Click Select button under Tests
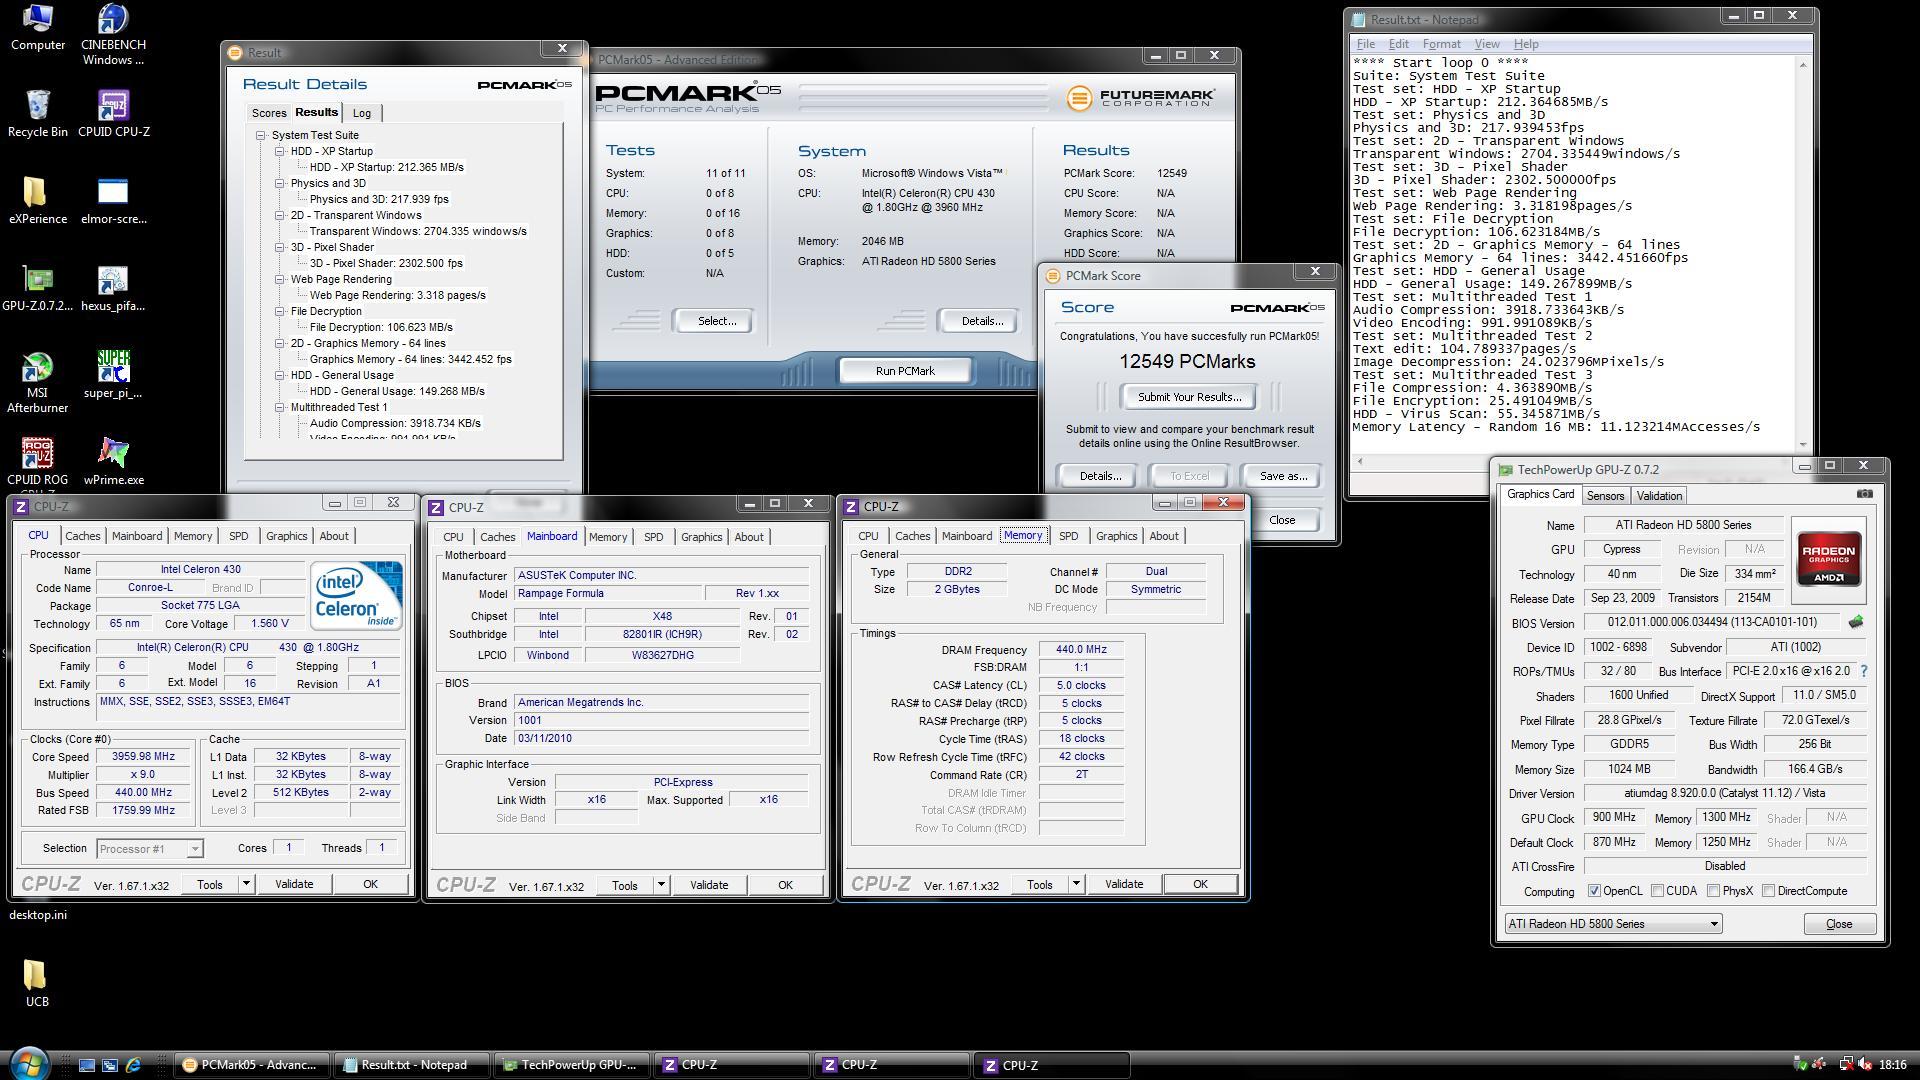This screenshot has height=1080, width=1920. click(x=716, y=321)
